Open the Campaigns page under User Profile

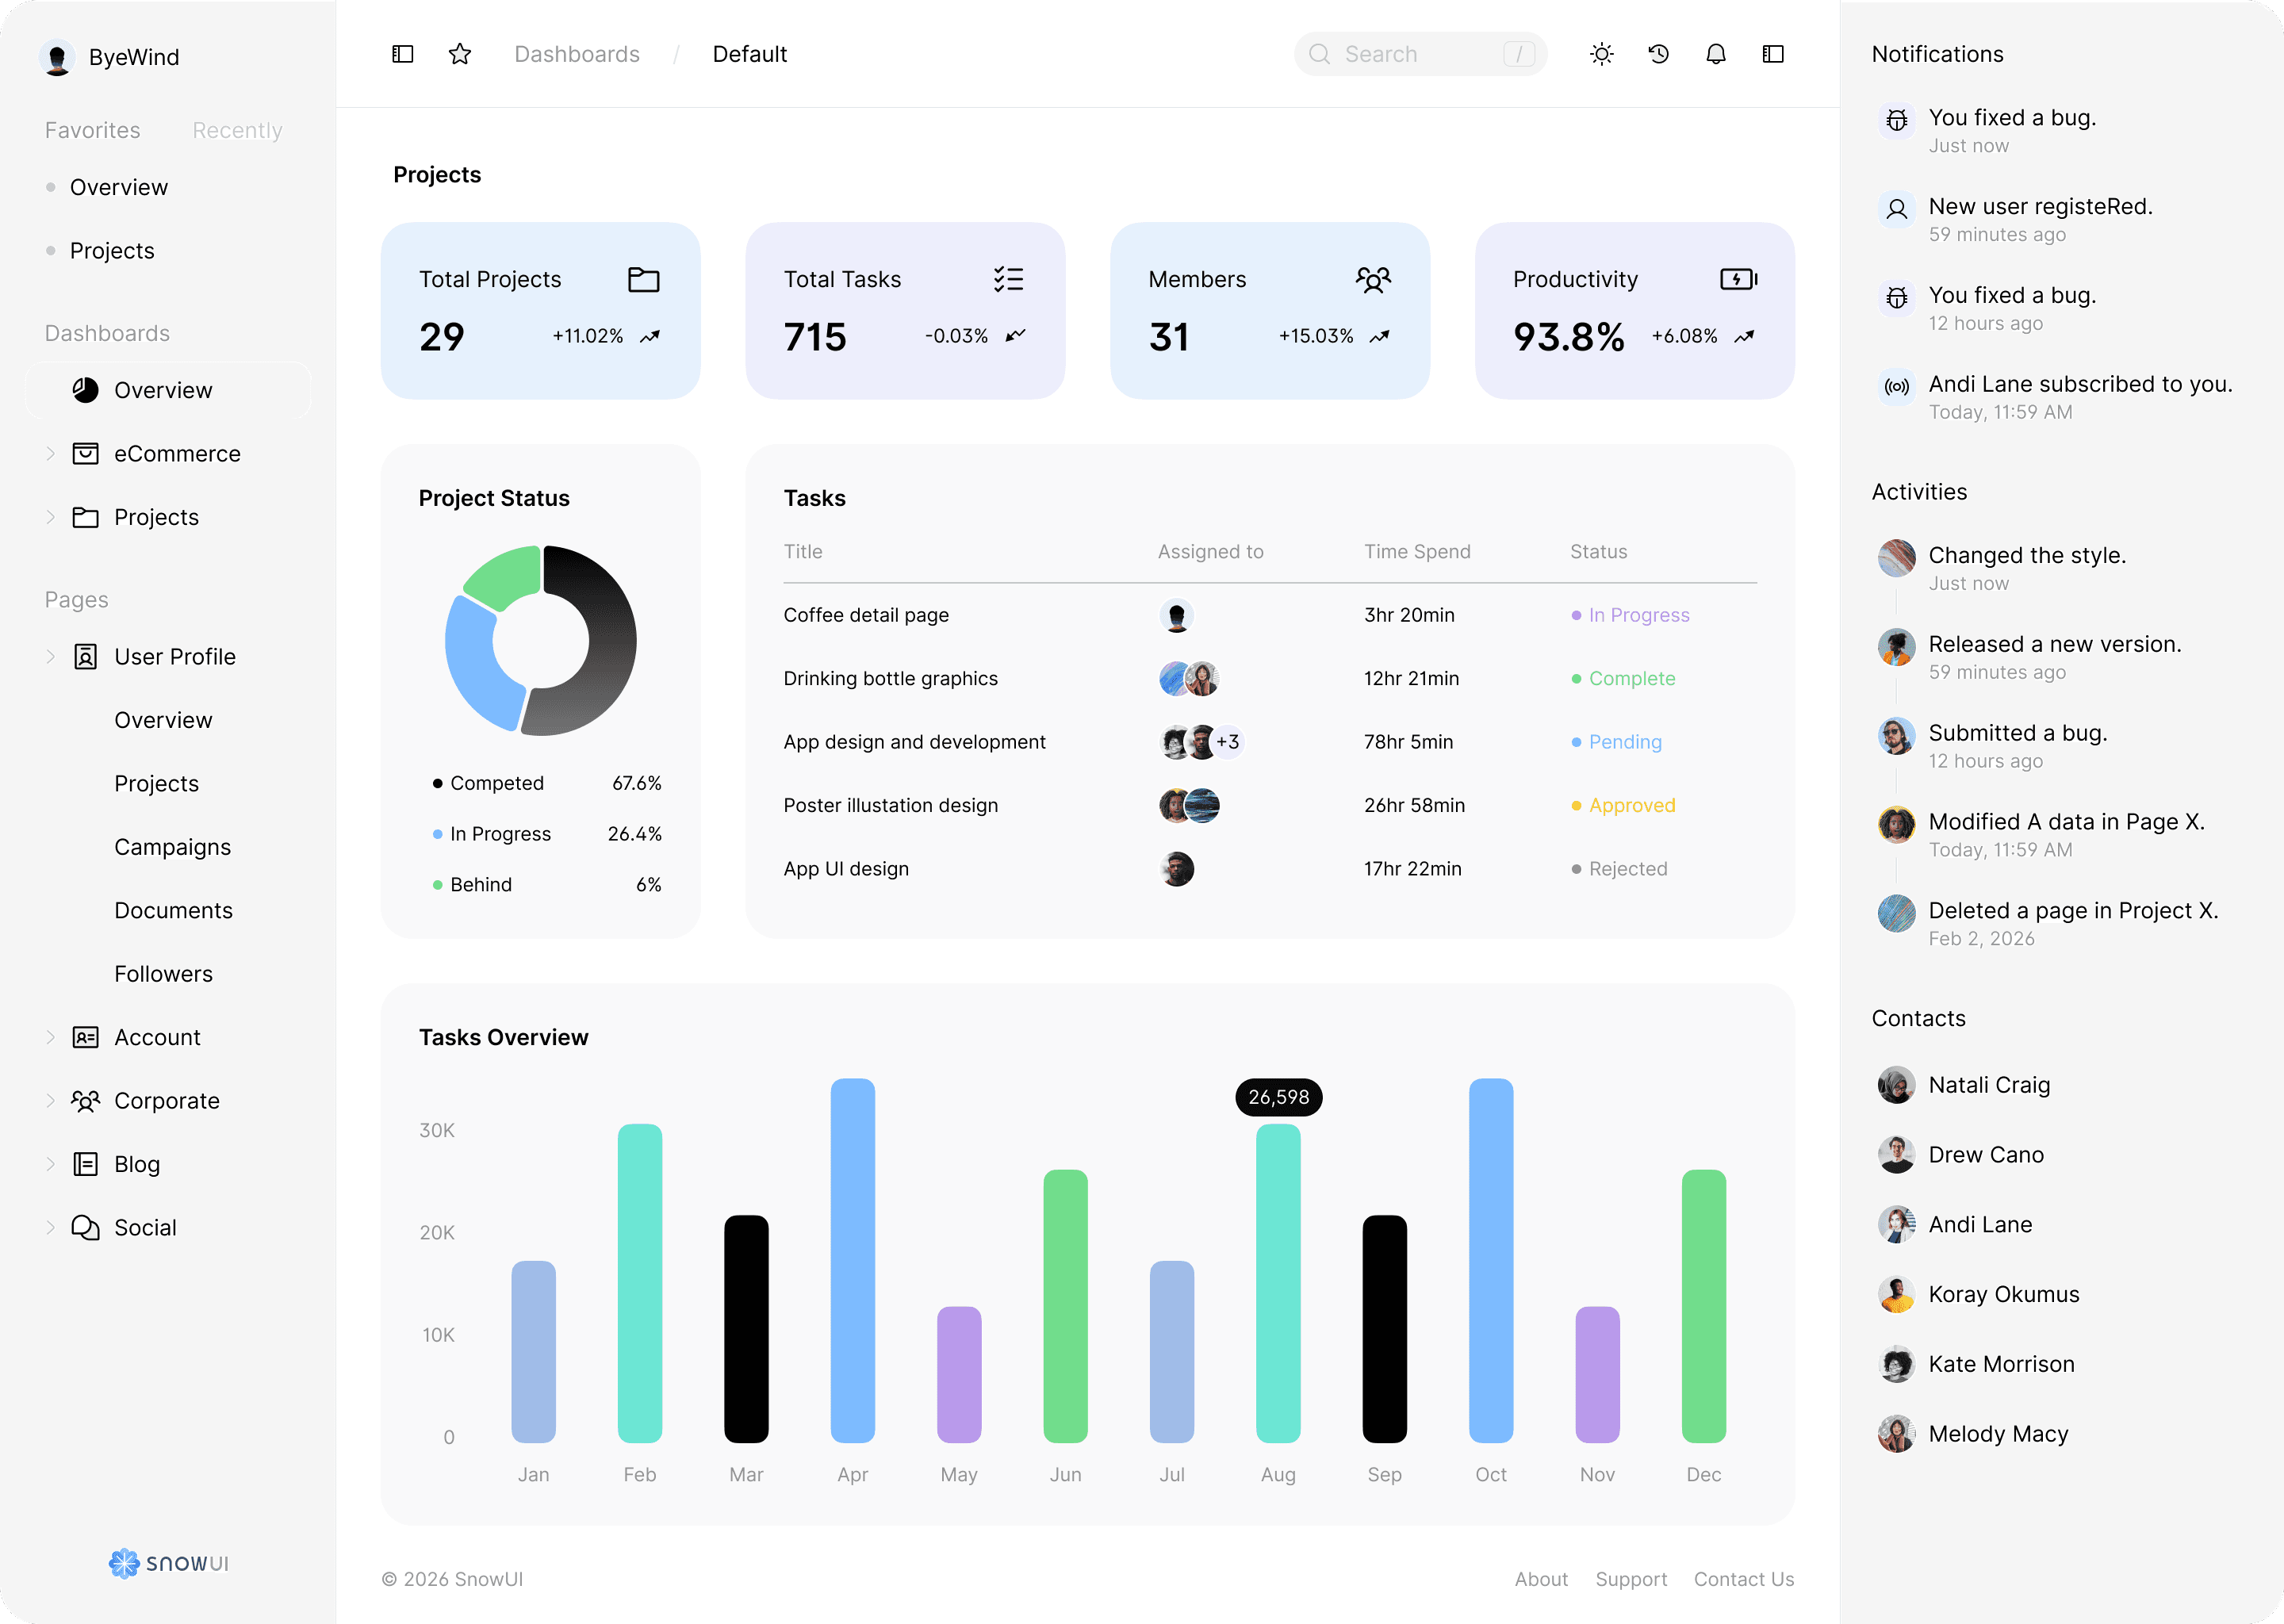[x=172, y=847]
